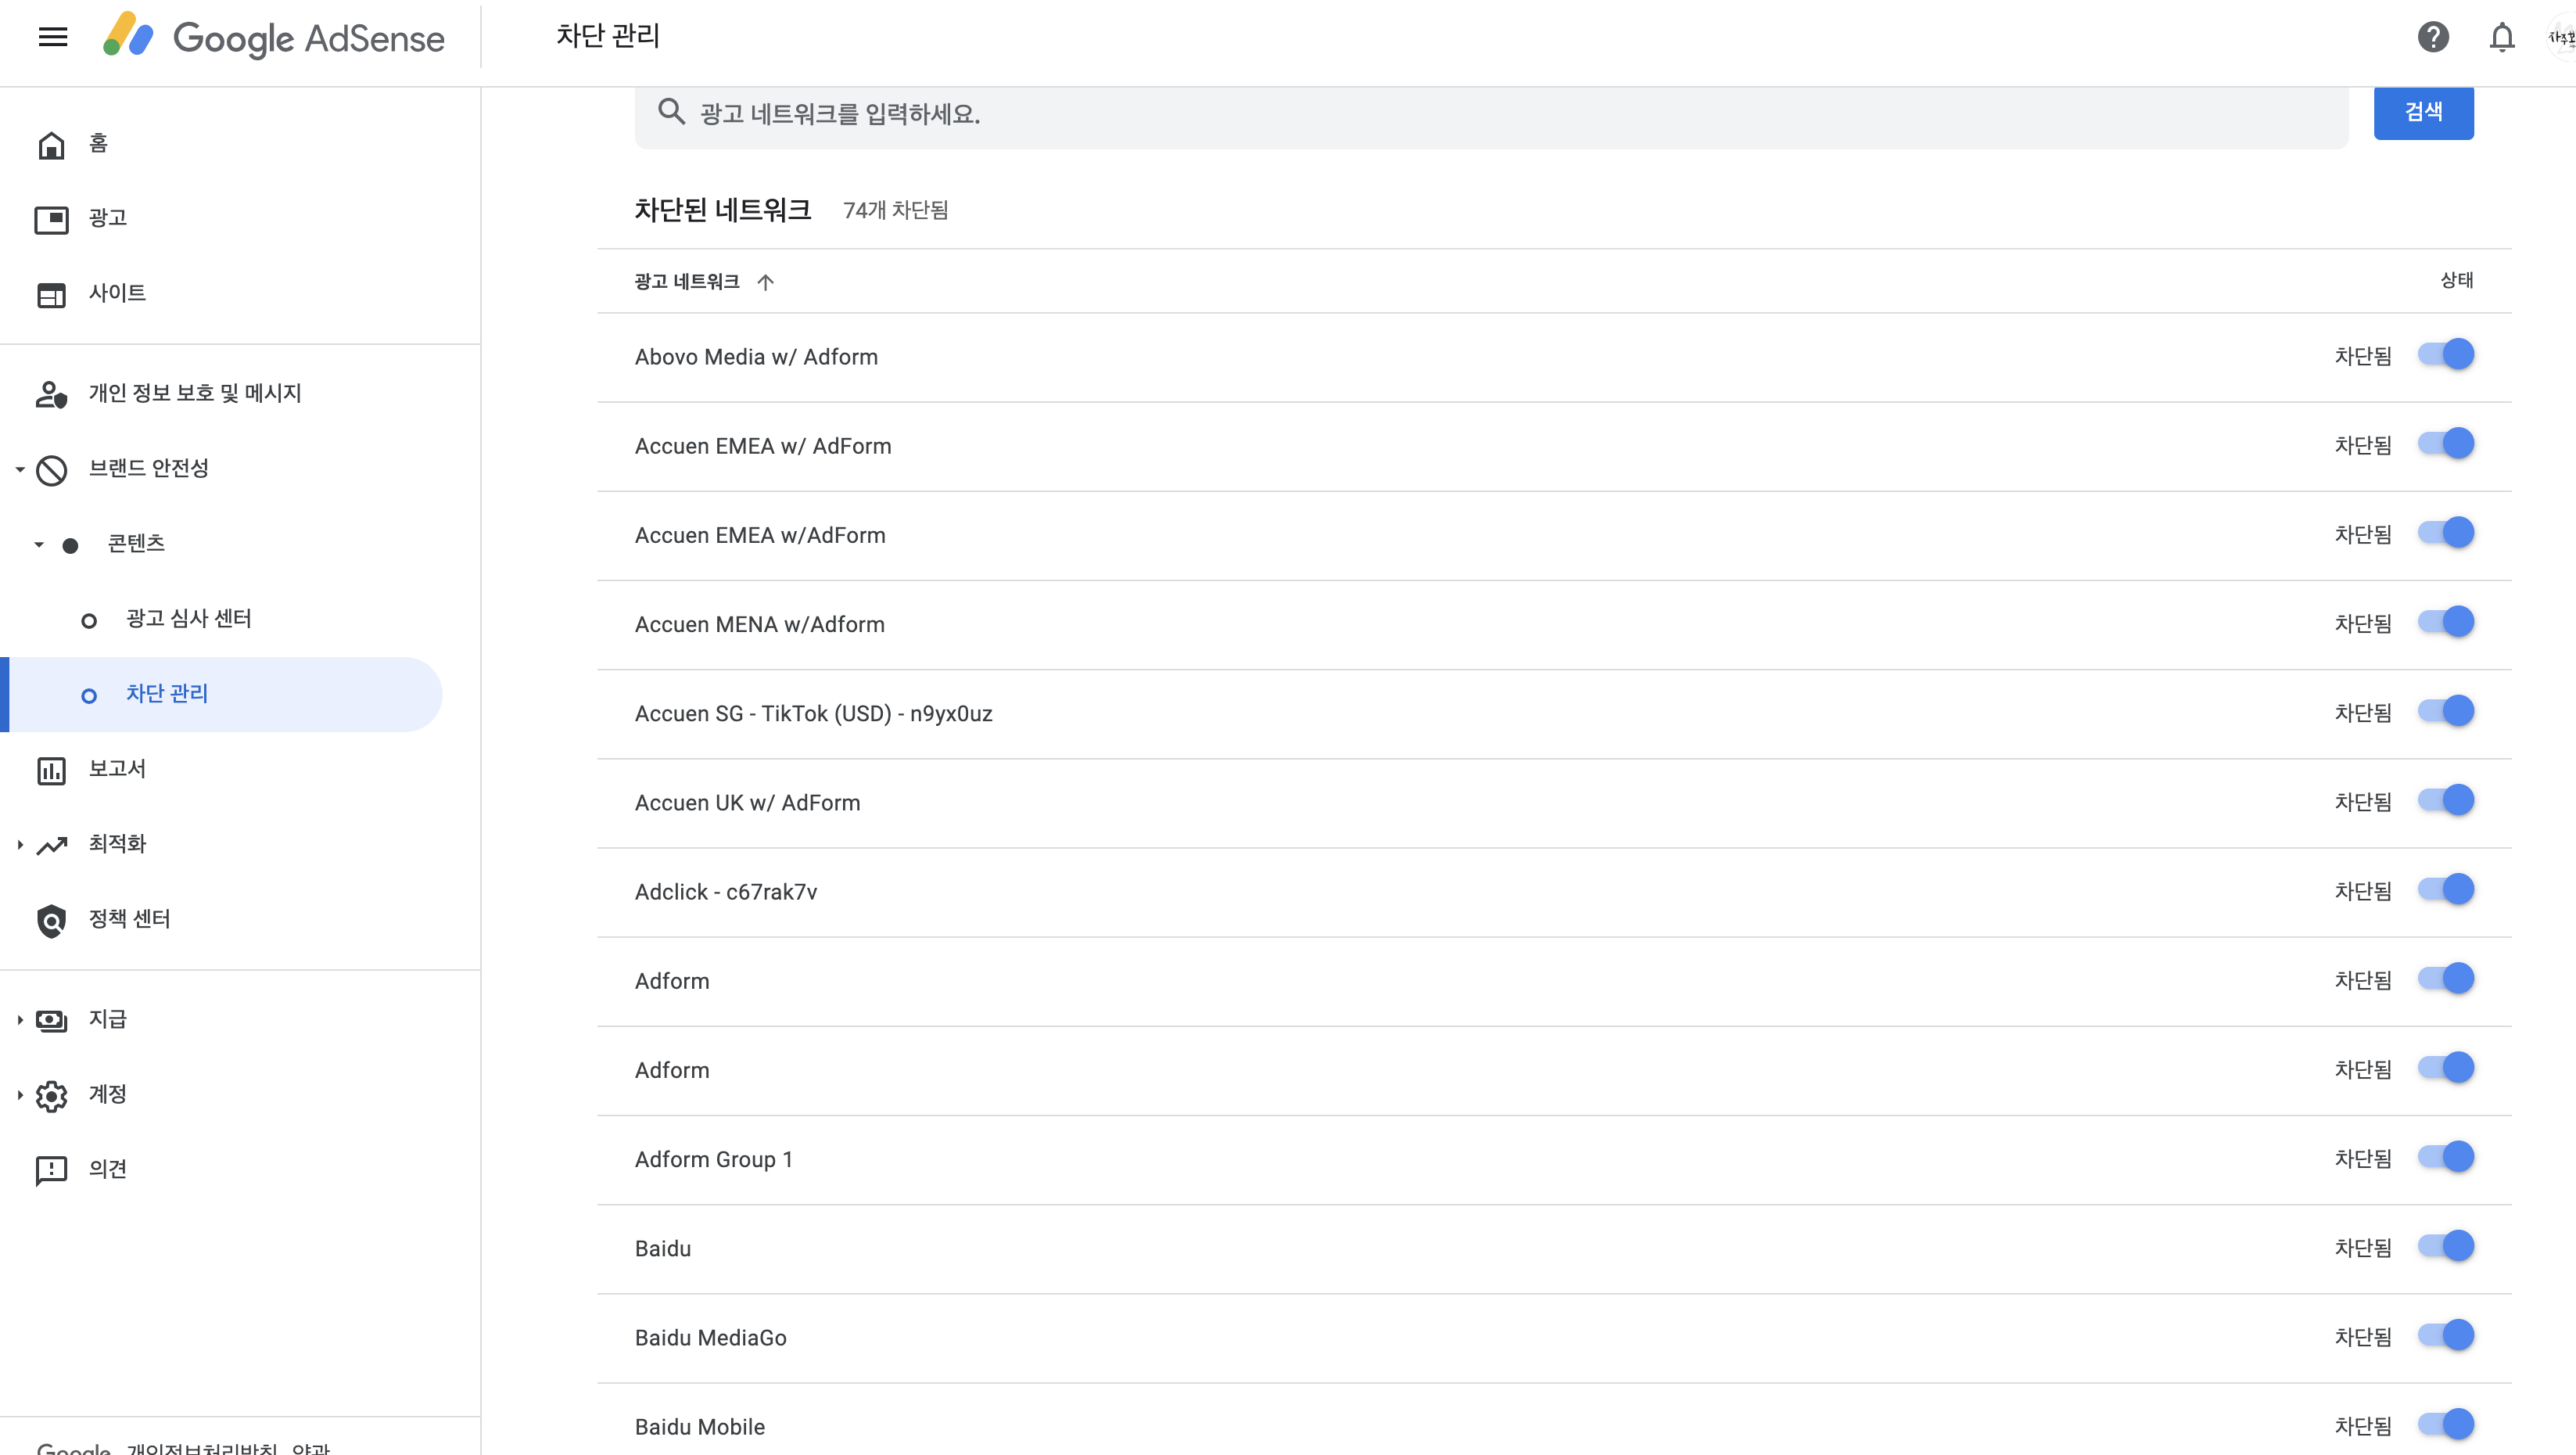Expand the 지급 section arrow
The width and height of the screenshot is (2576, 1455).
click(20, 1020)
